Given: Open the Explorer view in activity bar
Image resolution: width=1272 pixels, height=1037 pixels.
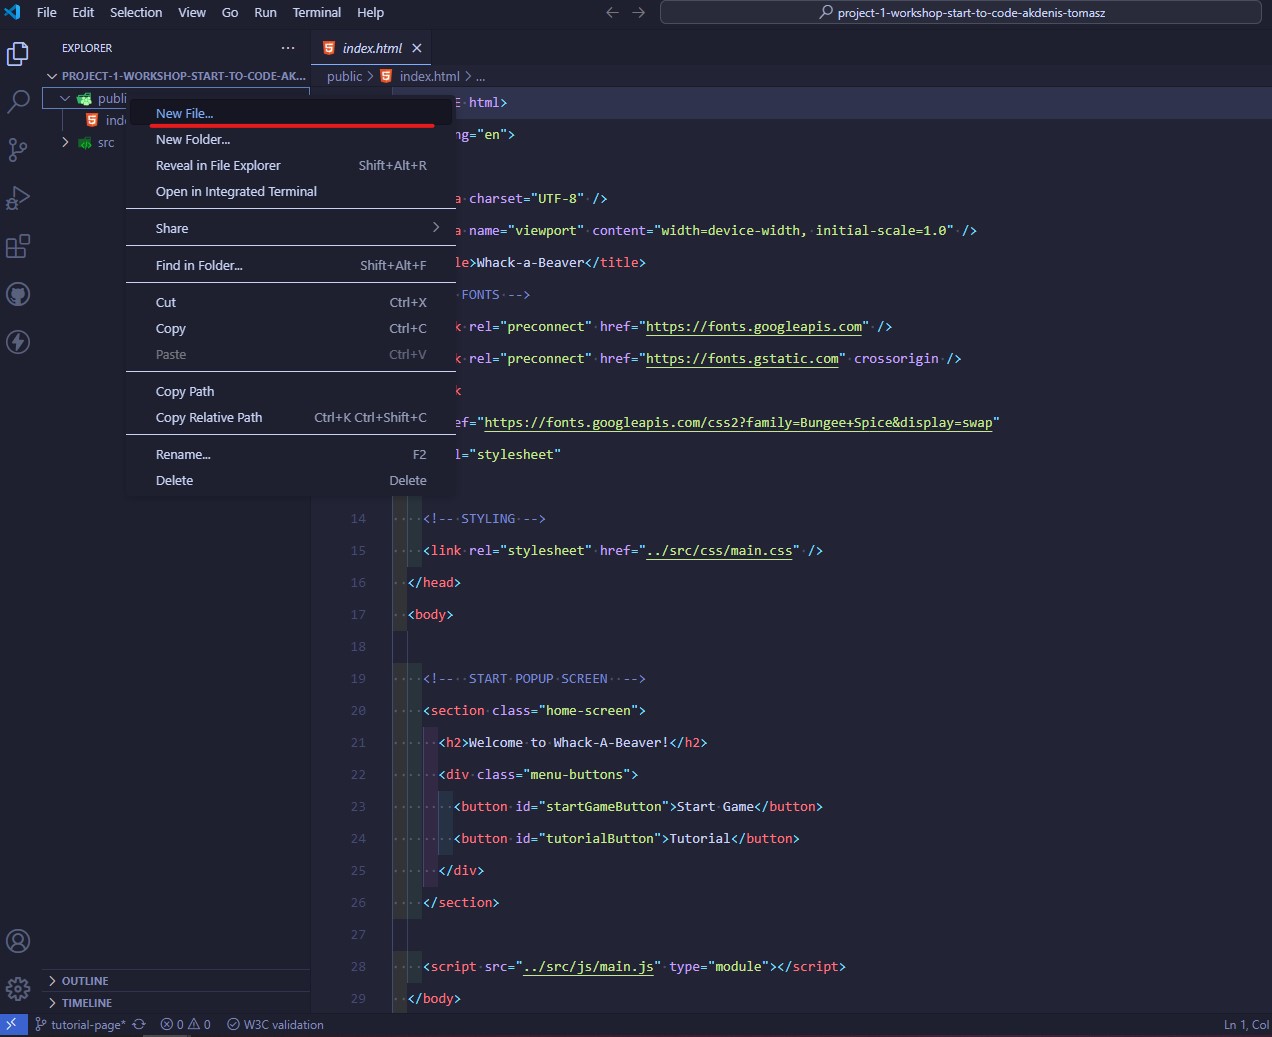Looking at the screenshot, I should (18, 54).
